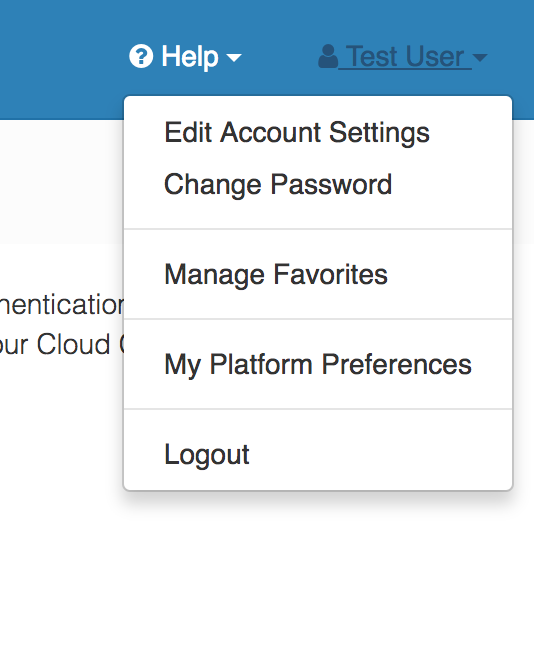Click the Test User name link
Image resolution: width=534 pixels, height=668 pixels.
[405, 57]
